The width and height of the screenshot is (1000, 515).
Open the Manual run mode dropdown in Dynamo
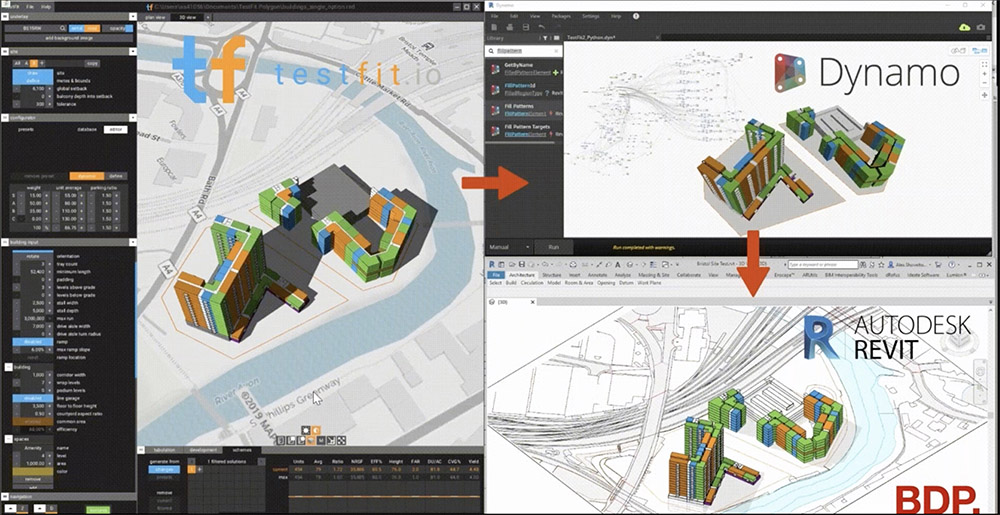[x=509, y=247]
